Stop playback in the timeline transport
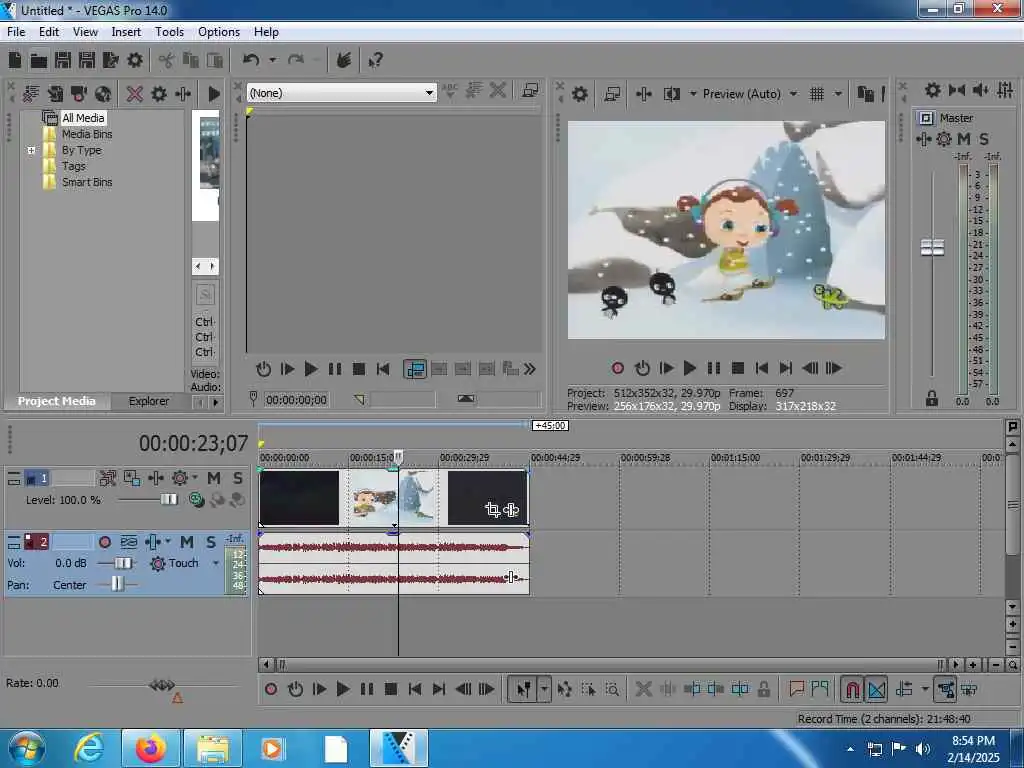 (391, 689)
